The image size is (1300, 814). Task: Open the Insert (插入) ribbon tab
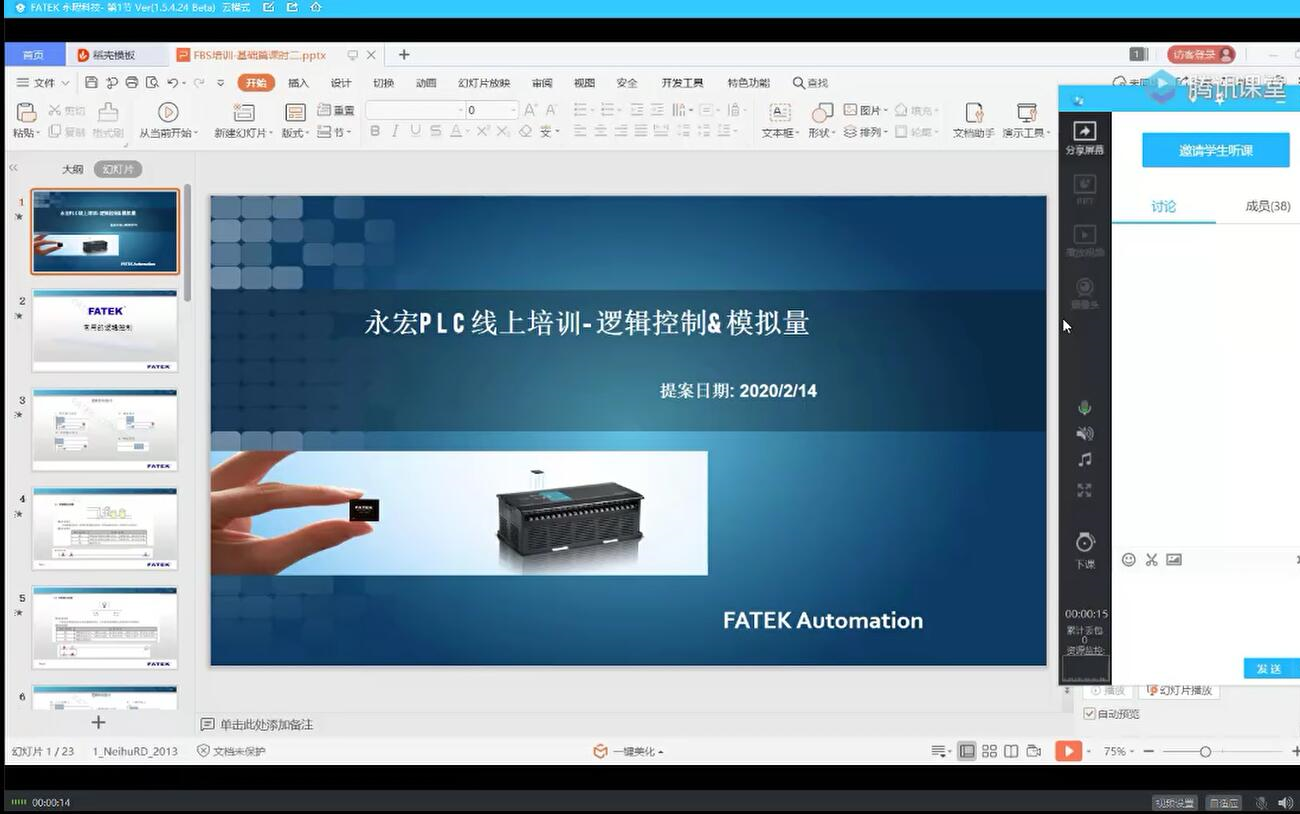pos(298,83)
